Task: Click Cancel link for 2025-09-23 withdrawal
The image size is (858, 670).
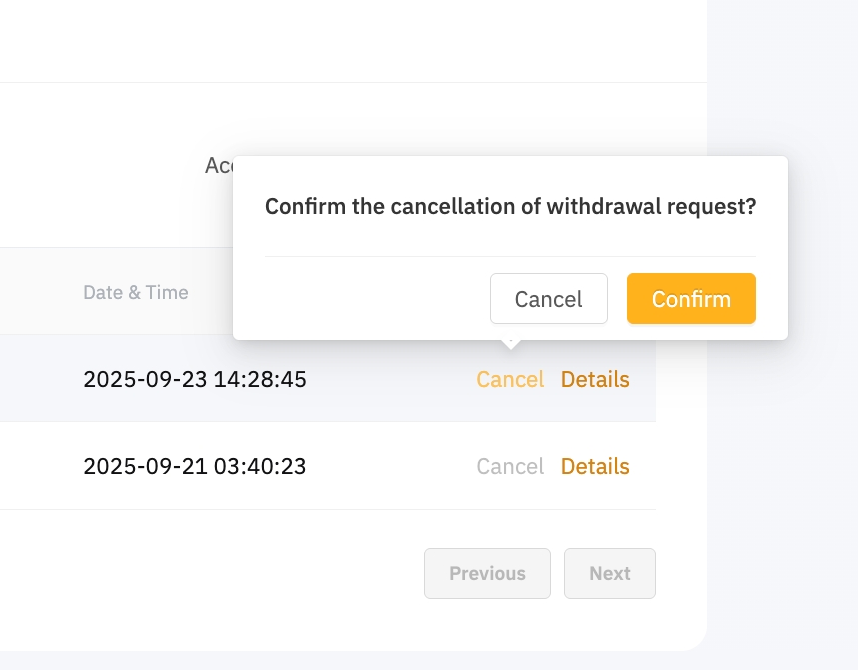Action: pyautogui.click(x=510, y=380)
